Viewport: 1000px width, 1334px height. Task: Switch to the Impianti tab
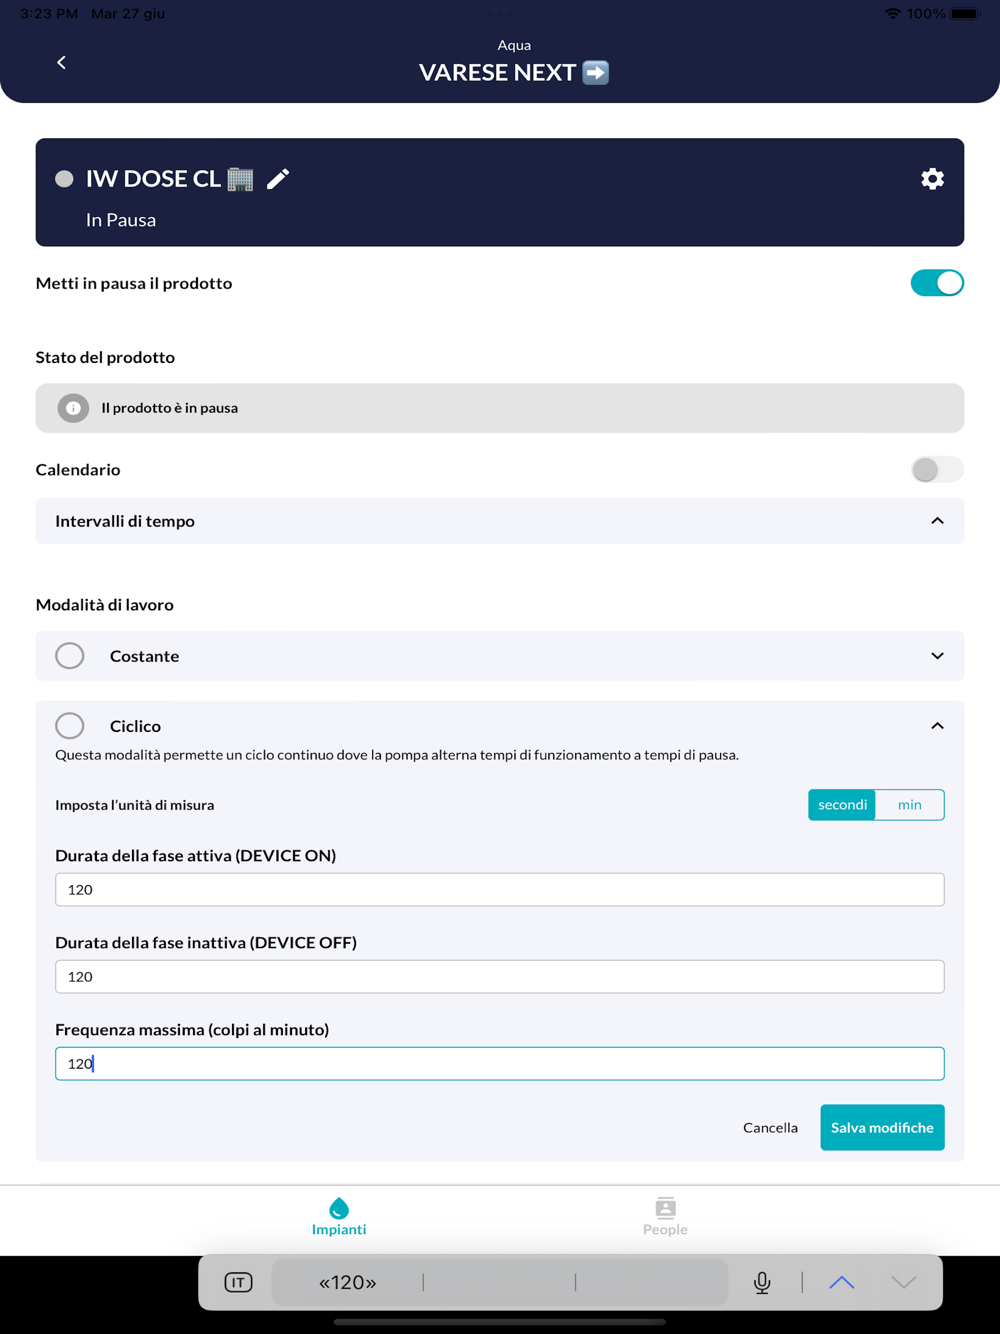click(339, 1216)
